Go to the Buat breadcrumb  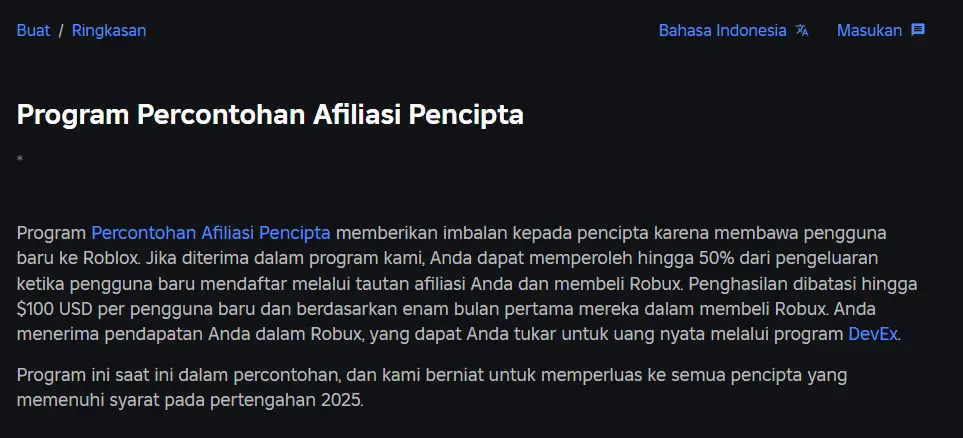(33, 30)
